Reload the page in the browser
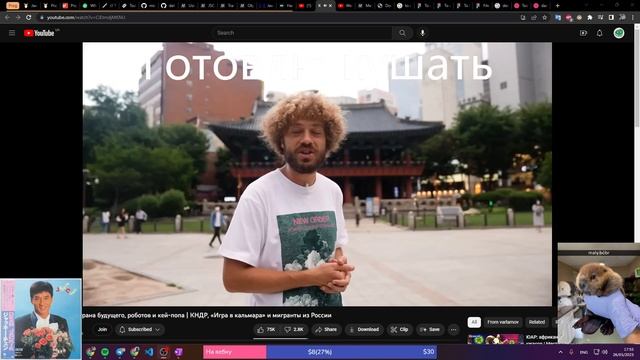The width and height of the screenshot is (640, 360). pos(29,18)
